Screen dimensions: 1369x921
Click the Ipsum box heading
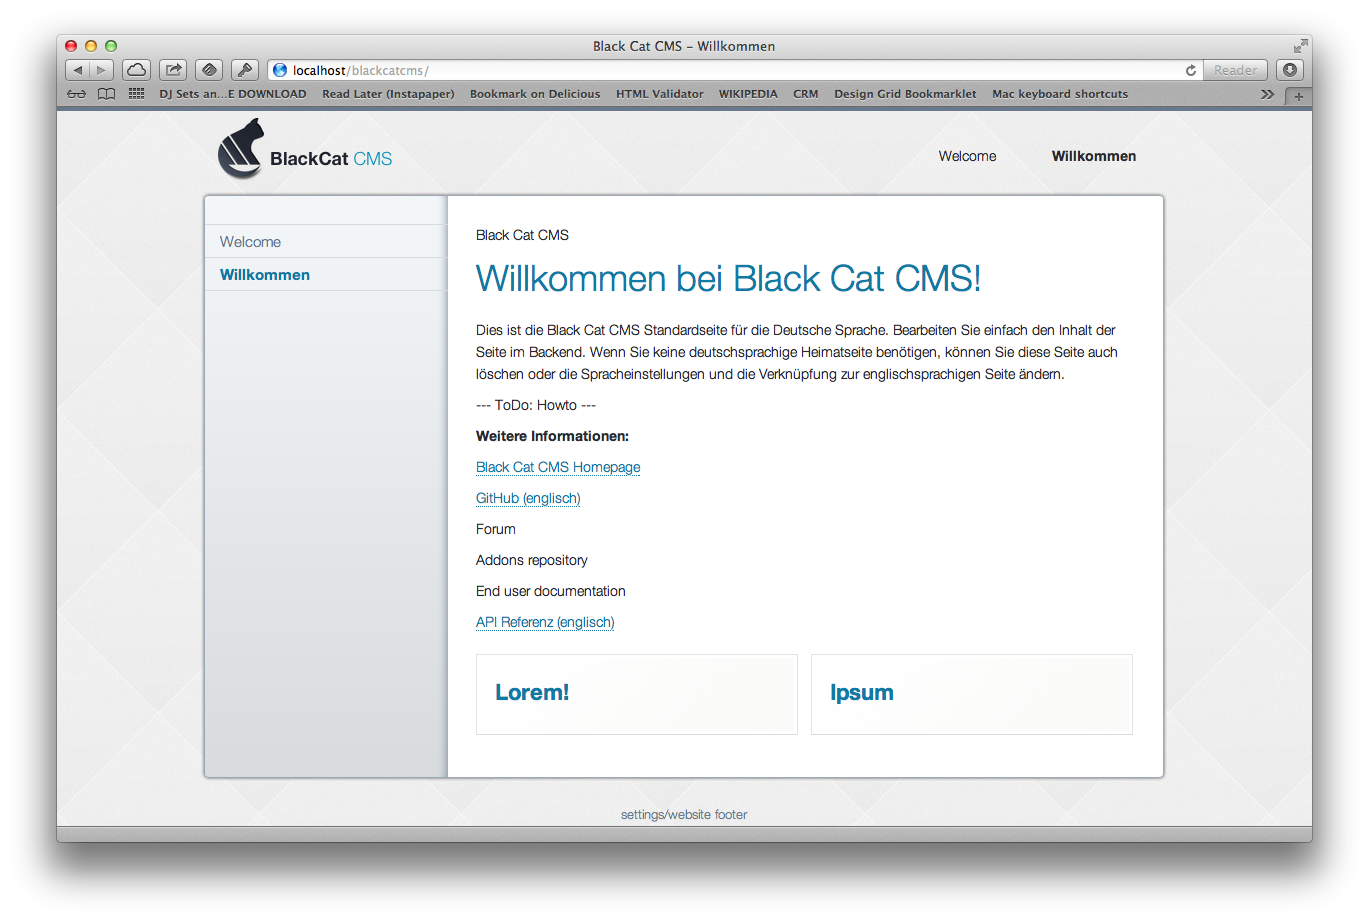tap(862, 692)
